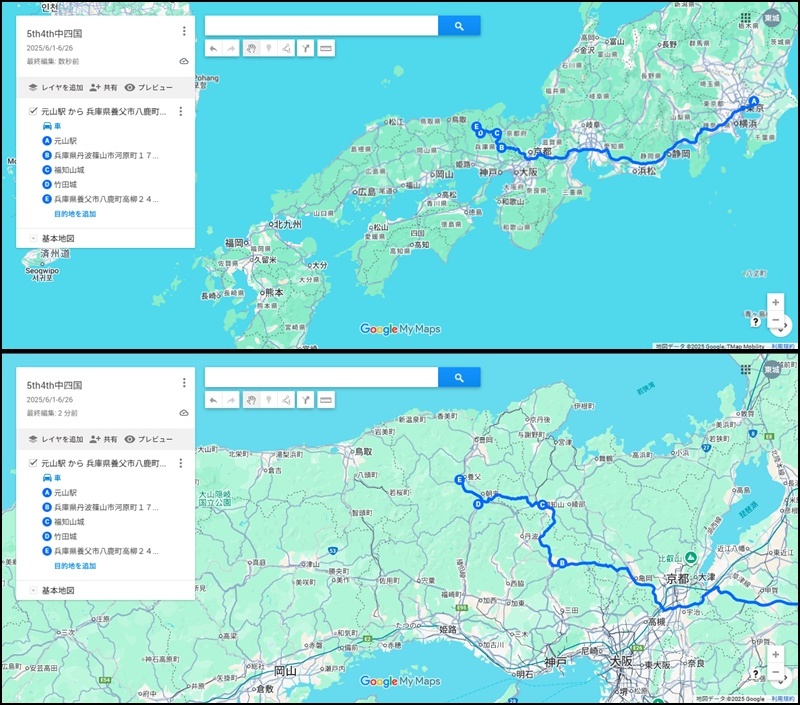Screen dimensions: 800x705
Task: Expand 基本地図 base map in upper panel
Action: point(33,239)
